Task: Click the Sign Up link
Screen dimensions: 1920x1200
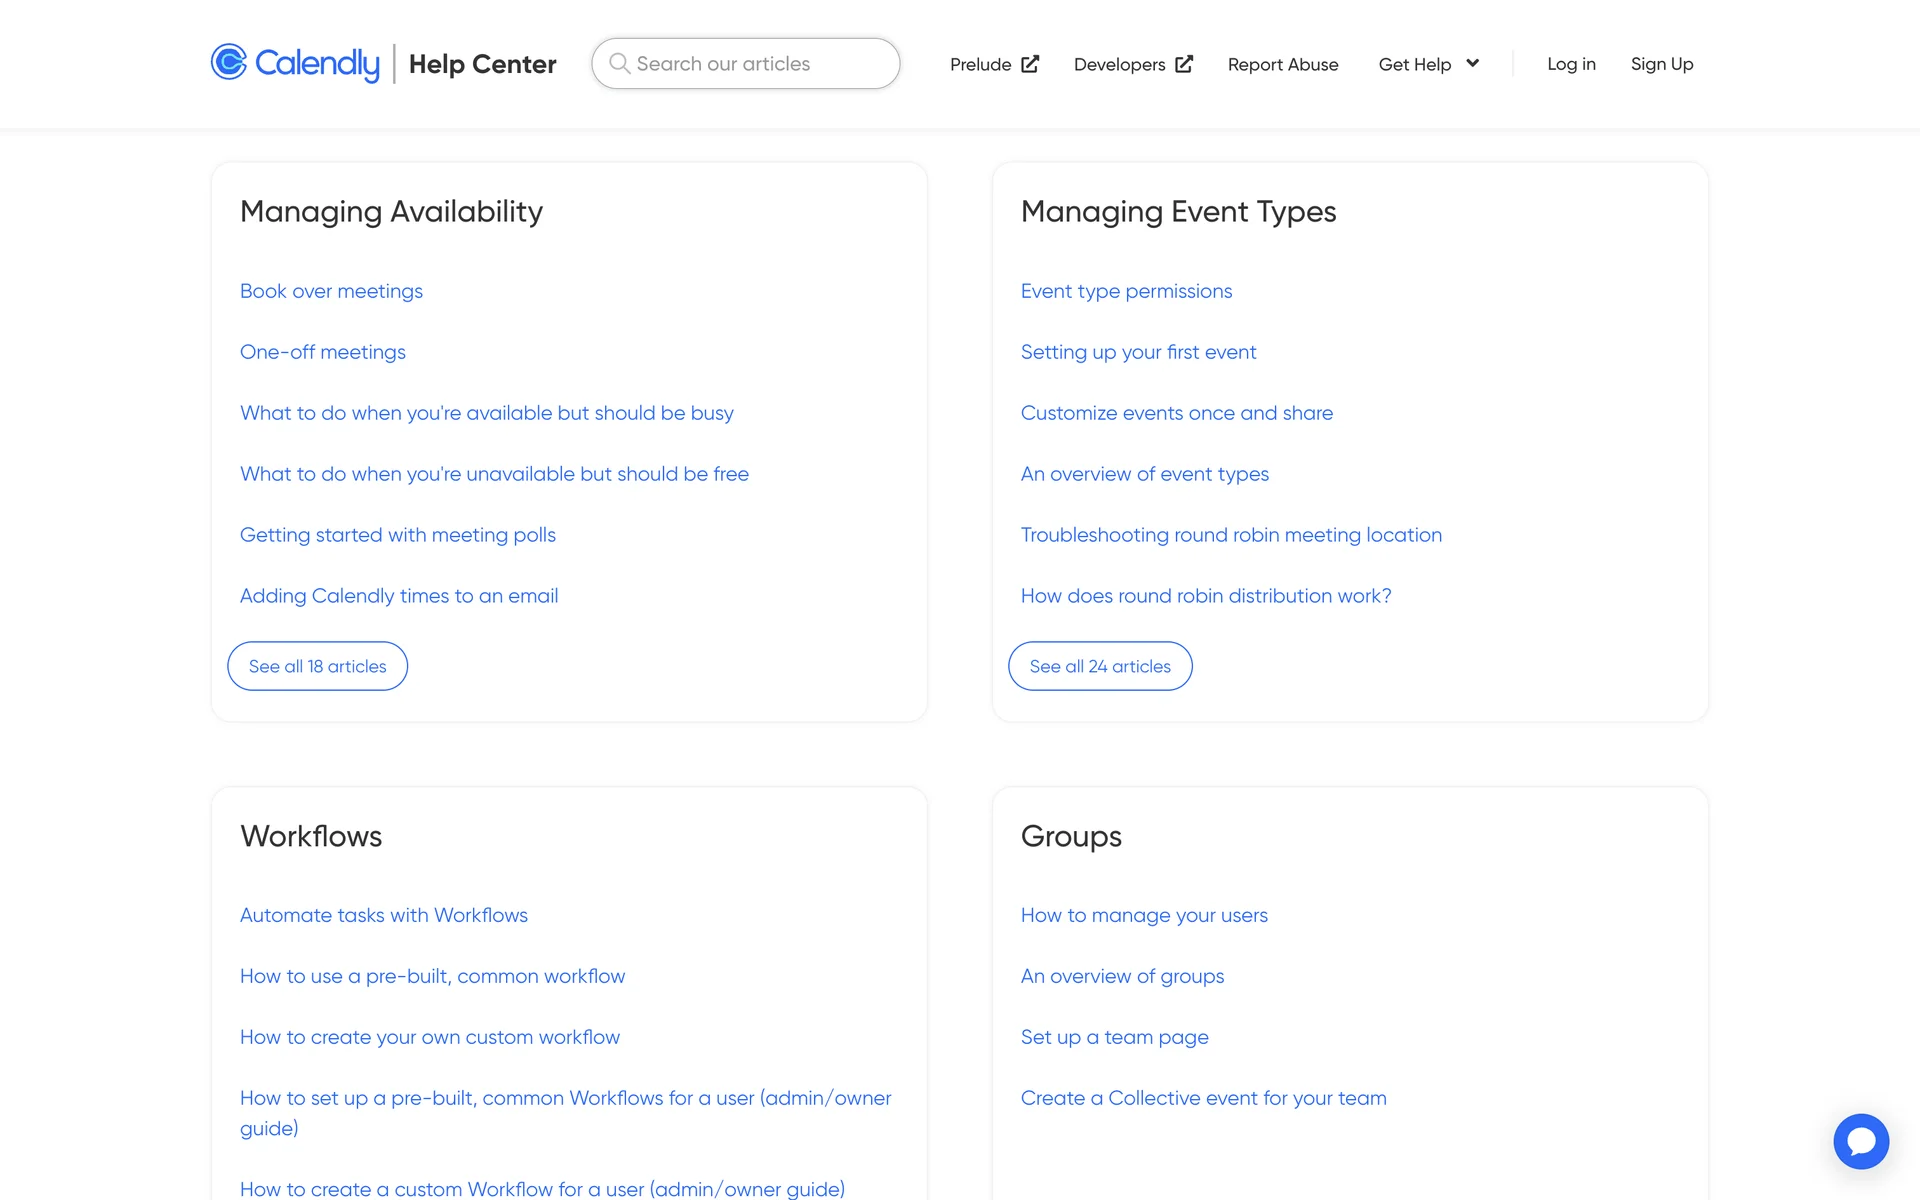Action: pos(1661,64)
